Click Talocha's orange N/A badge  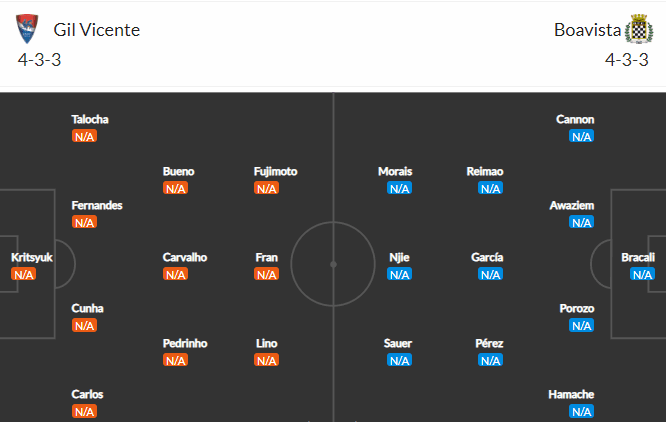84,136
